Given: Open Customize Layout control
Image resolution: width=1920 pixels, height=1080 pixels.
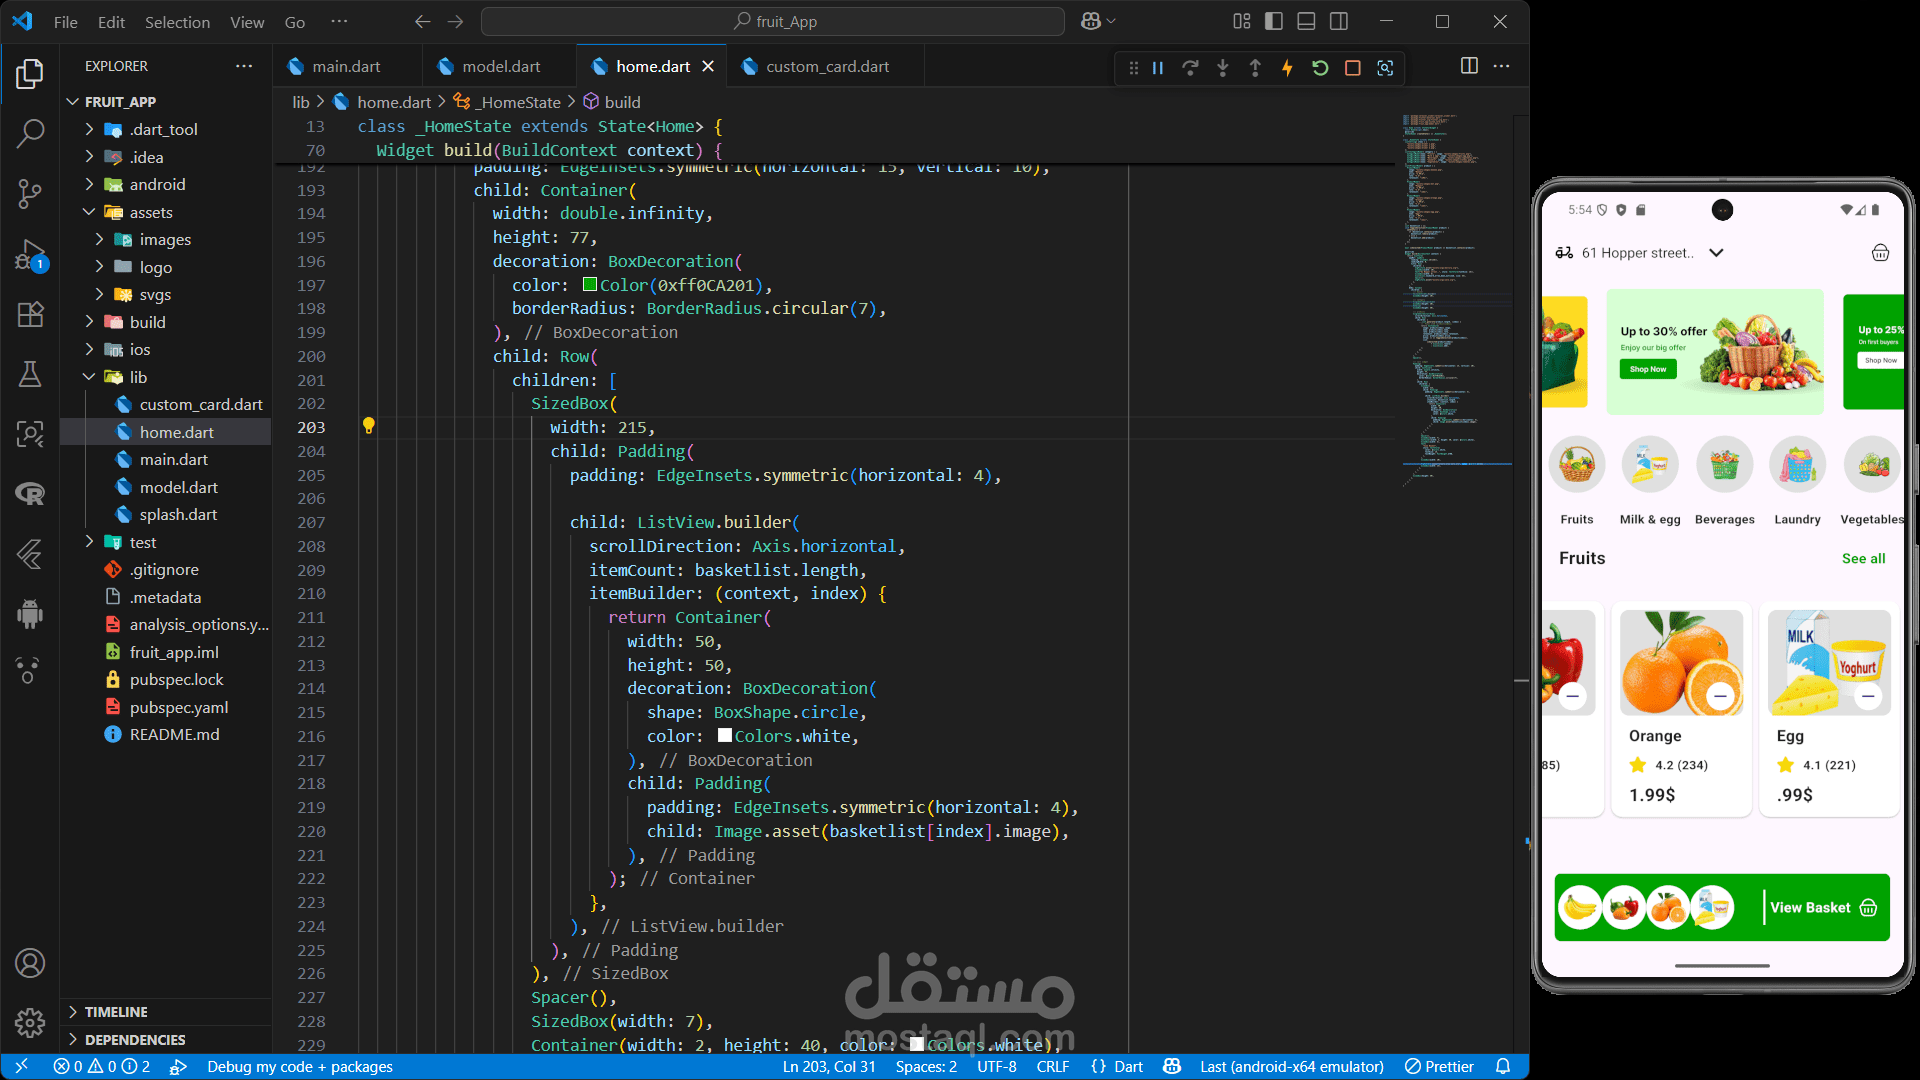Looking at the screenshot, I should coord(1241,21).
